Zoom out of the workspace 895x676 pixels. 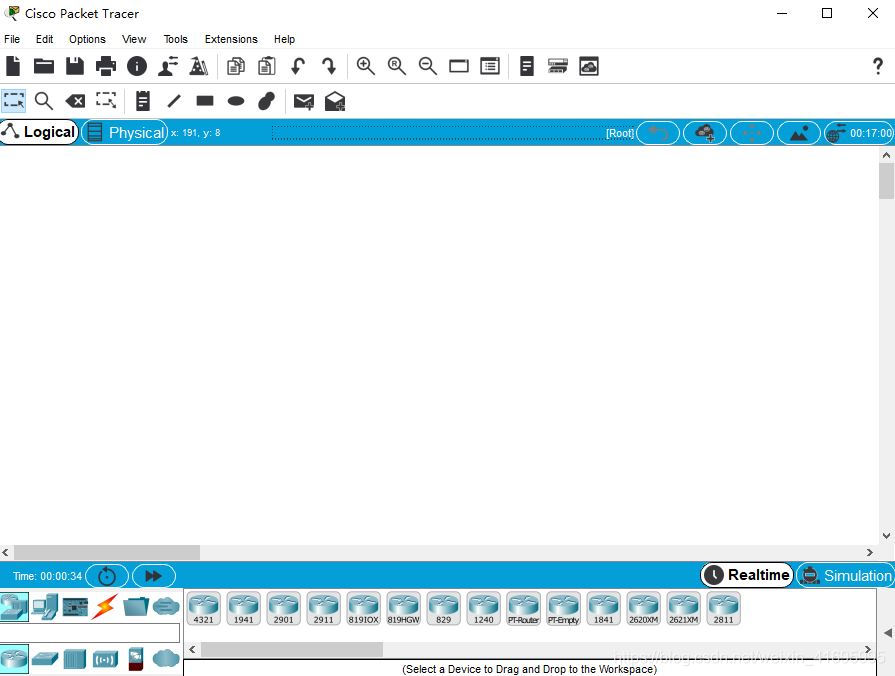pyautogui.click(x=428, y=66)
